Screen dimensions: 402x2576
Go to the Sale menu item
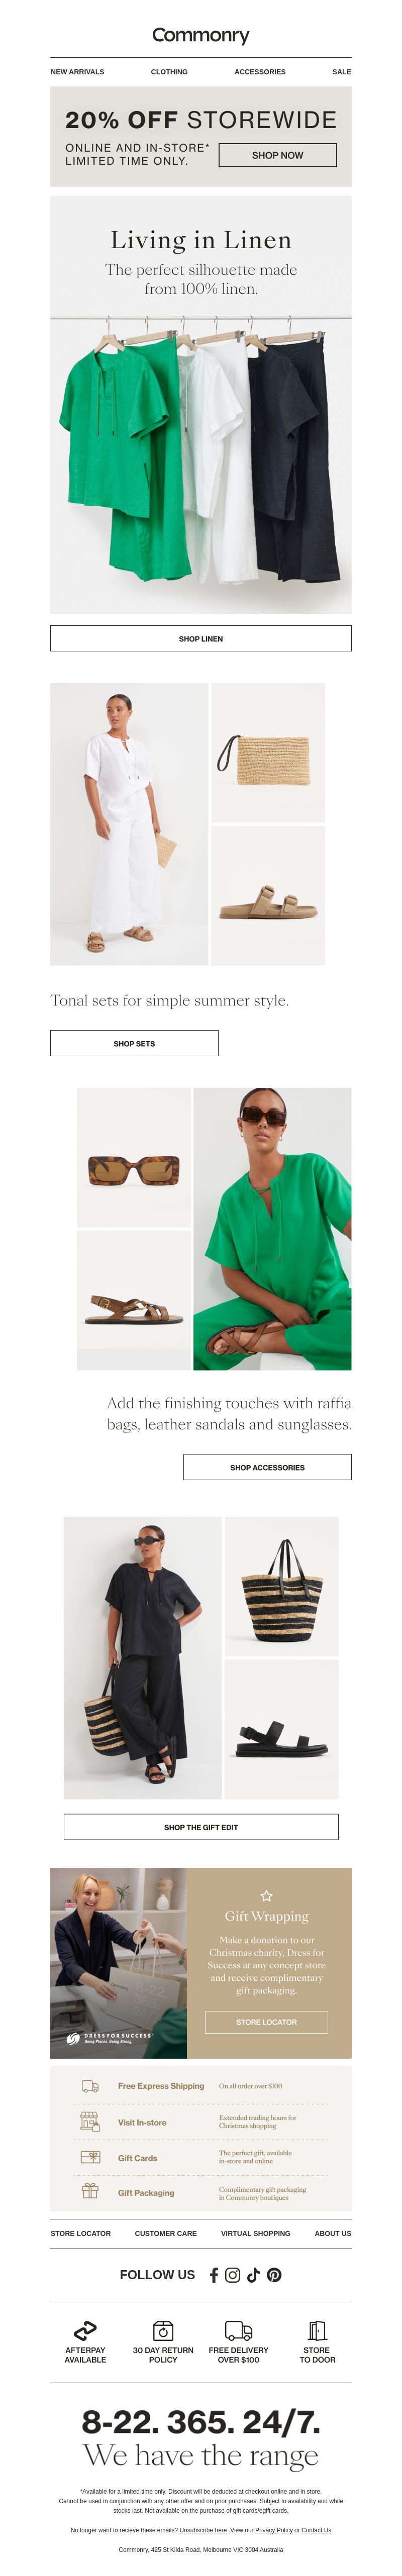click(x=341, y=72)
